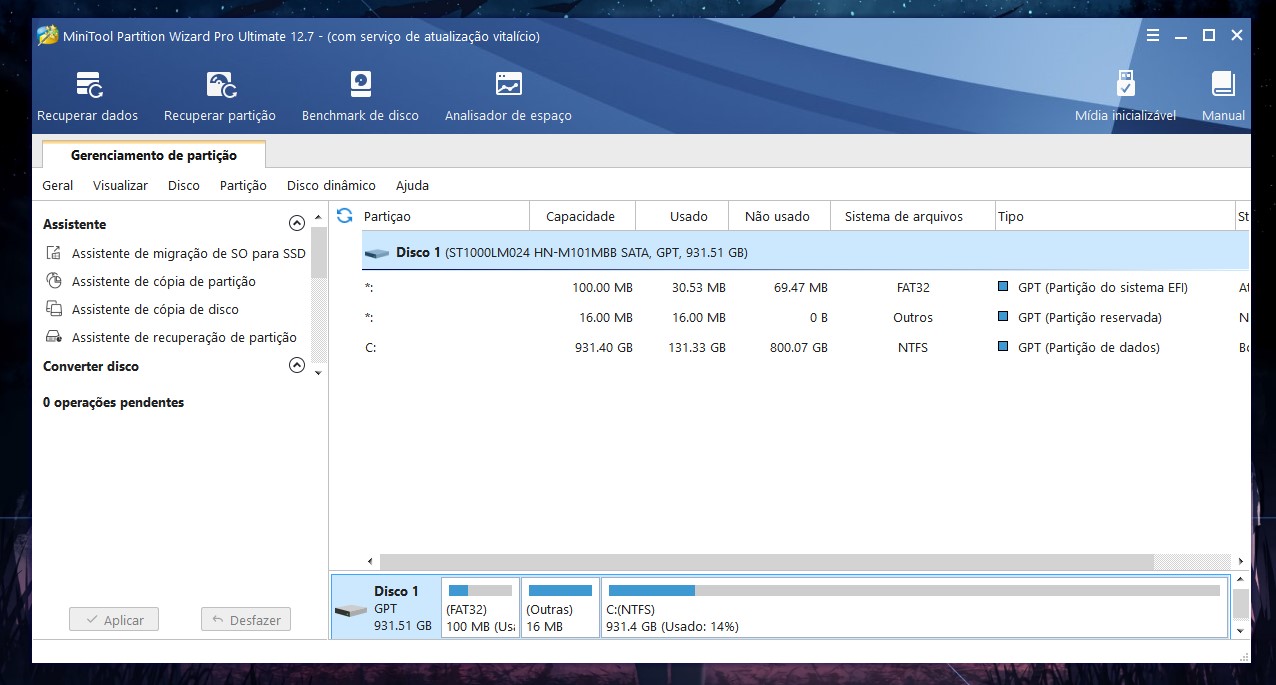Screen dimensions: 1276x685
Task: Open the Disco dinâmico menu
Action: [331, 186]
